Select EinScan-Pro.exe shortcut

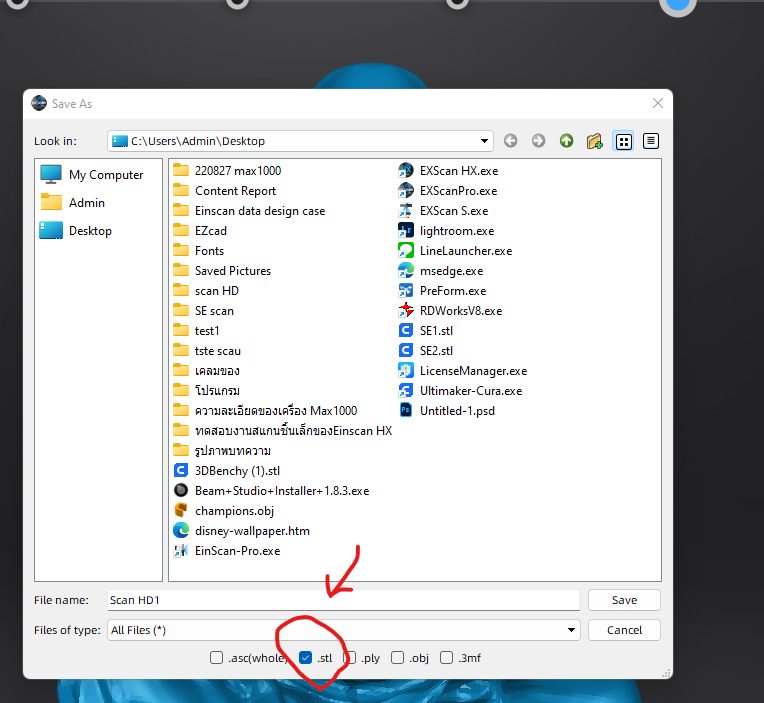click(227, 551)
